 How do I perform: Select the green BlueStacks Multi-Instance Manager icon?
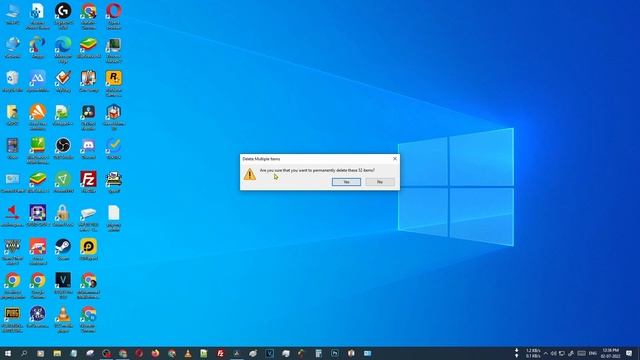pos(38,150)
